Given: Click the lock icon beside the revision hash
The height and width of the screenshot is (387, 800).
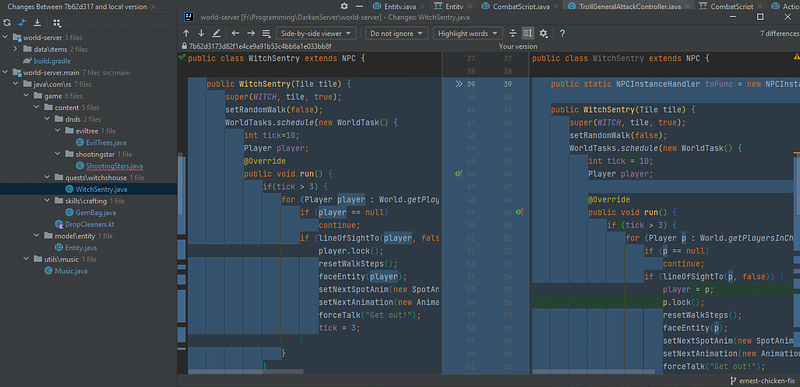Looking at the screenshot, I should pos(184,46).
